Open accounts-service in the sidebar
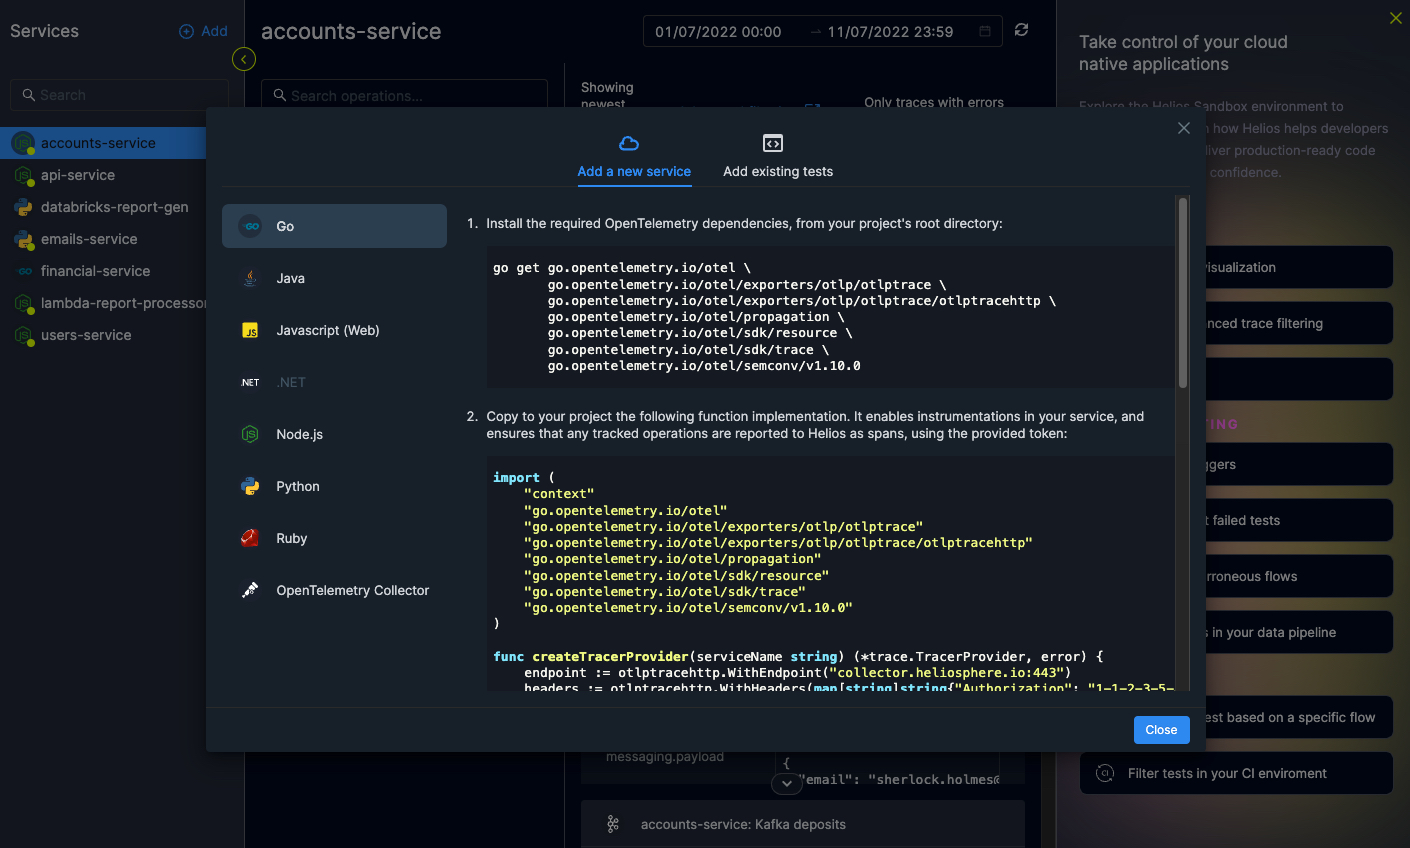 103,143
